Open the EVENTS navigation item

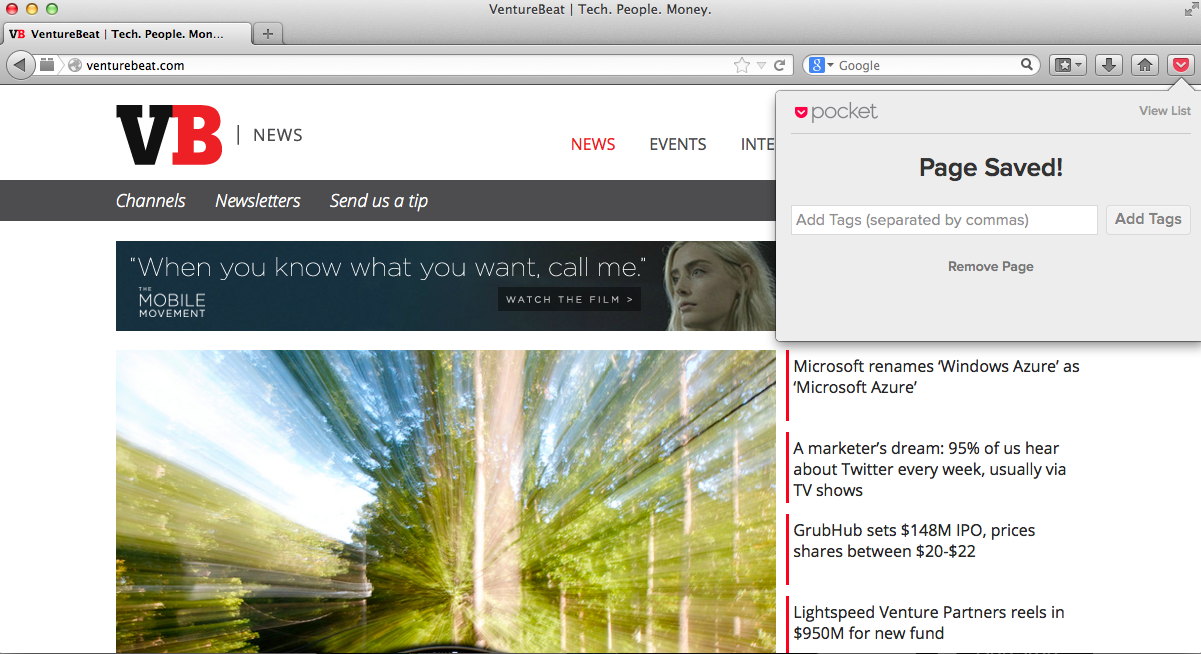click(678, 144)
